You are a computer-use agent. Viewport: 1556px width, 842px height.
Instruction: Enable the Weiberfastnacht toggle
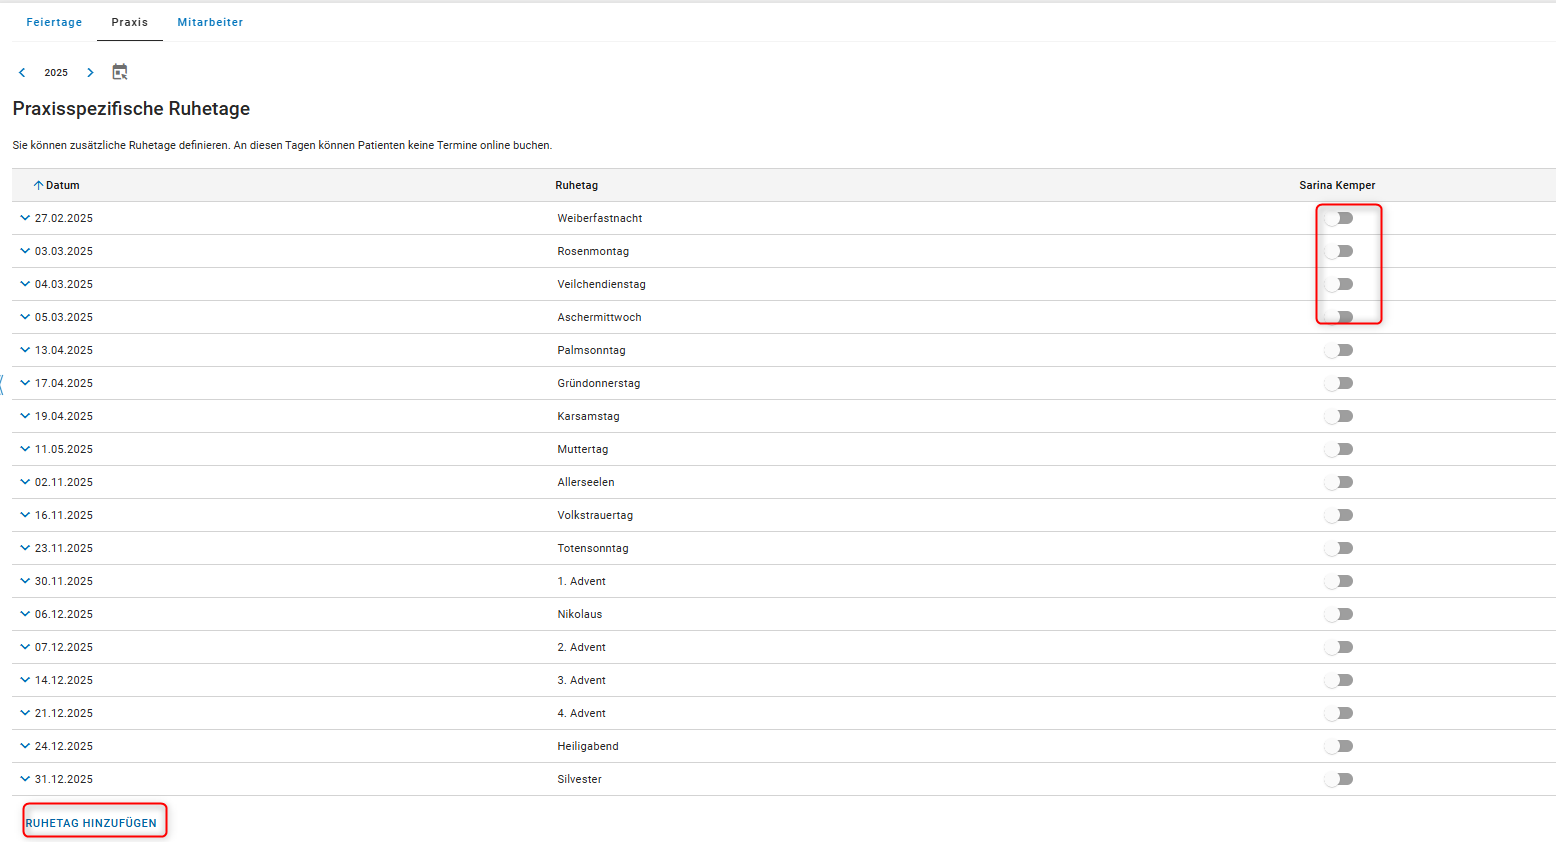pyautogui.click(x=1338, y=218)
